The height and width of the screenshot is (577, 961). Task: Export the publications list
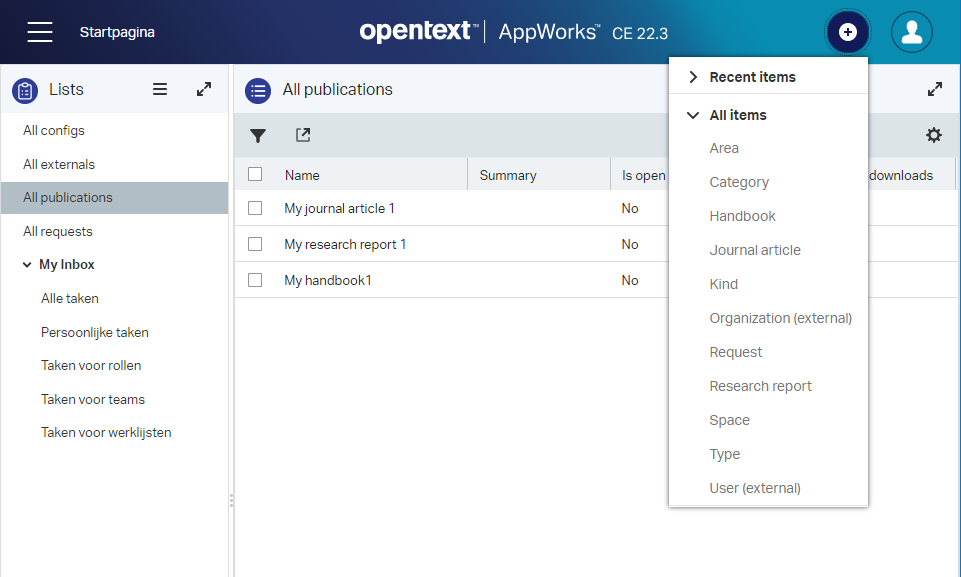click(x=303, y=135)
